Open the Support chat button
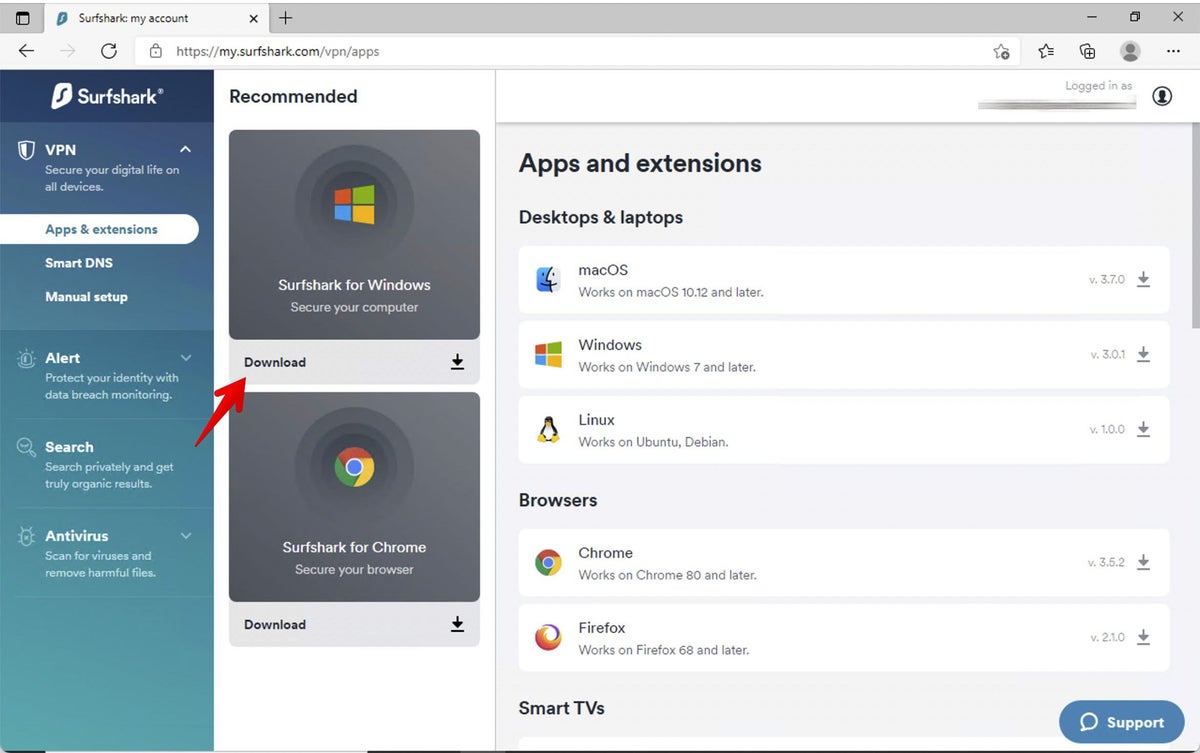Viewport: 1200px width, 753px height. [1121, 722]
